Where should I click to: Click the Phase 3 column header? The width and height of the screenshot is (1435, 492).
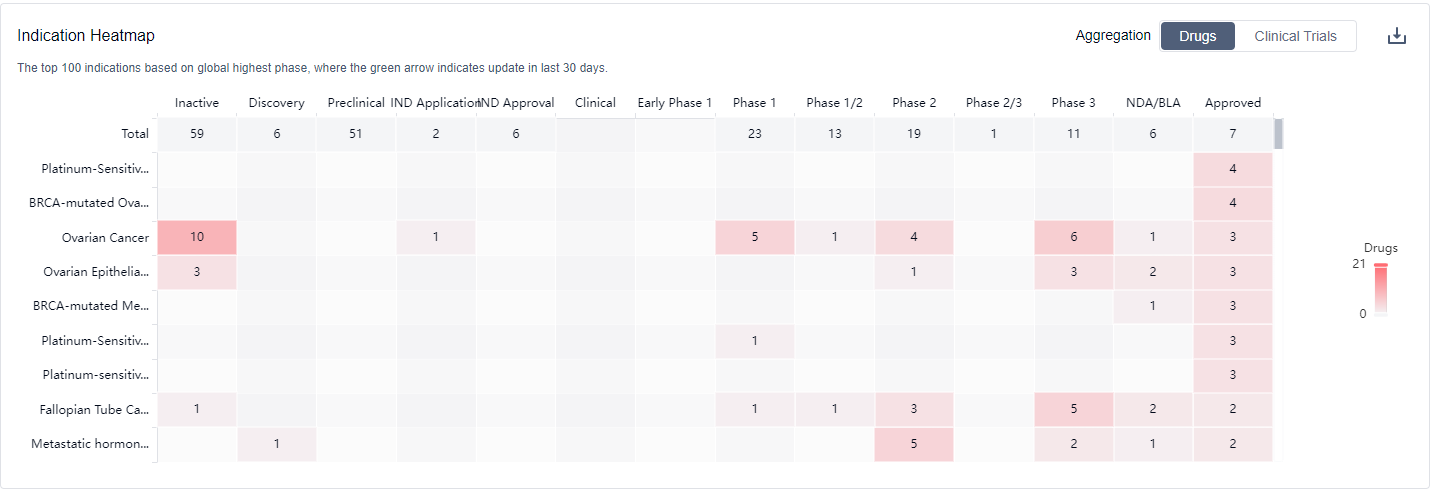pyautogui.click(x=1073, y=102)
